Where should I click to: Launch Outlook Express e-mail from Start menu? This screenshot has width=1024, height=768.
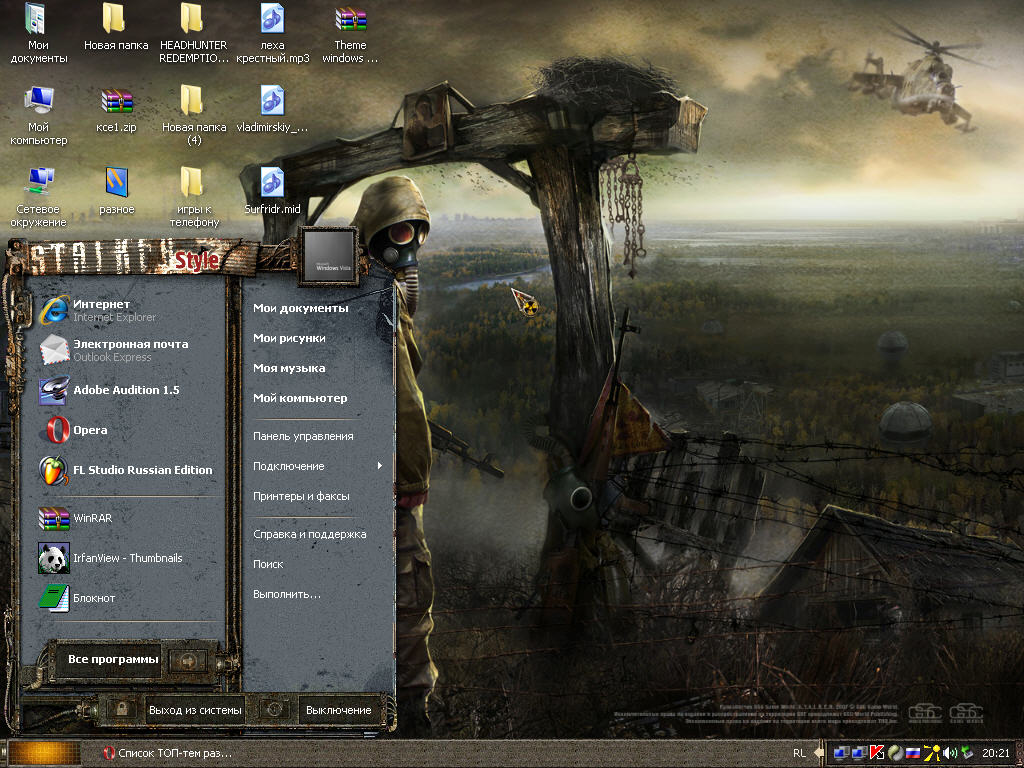coord(114,350)
